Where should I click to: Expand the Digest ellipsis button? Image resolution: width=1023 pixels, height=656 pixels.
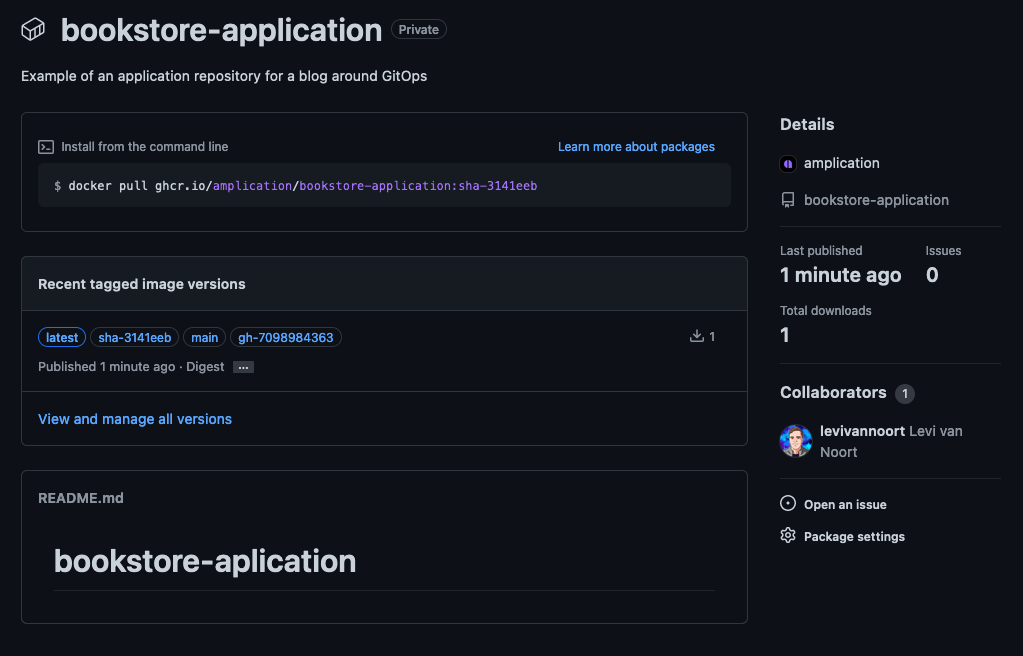pos(243,367)
